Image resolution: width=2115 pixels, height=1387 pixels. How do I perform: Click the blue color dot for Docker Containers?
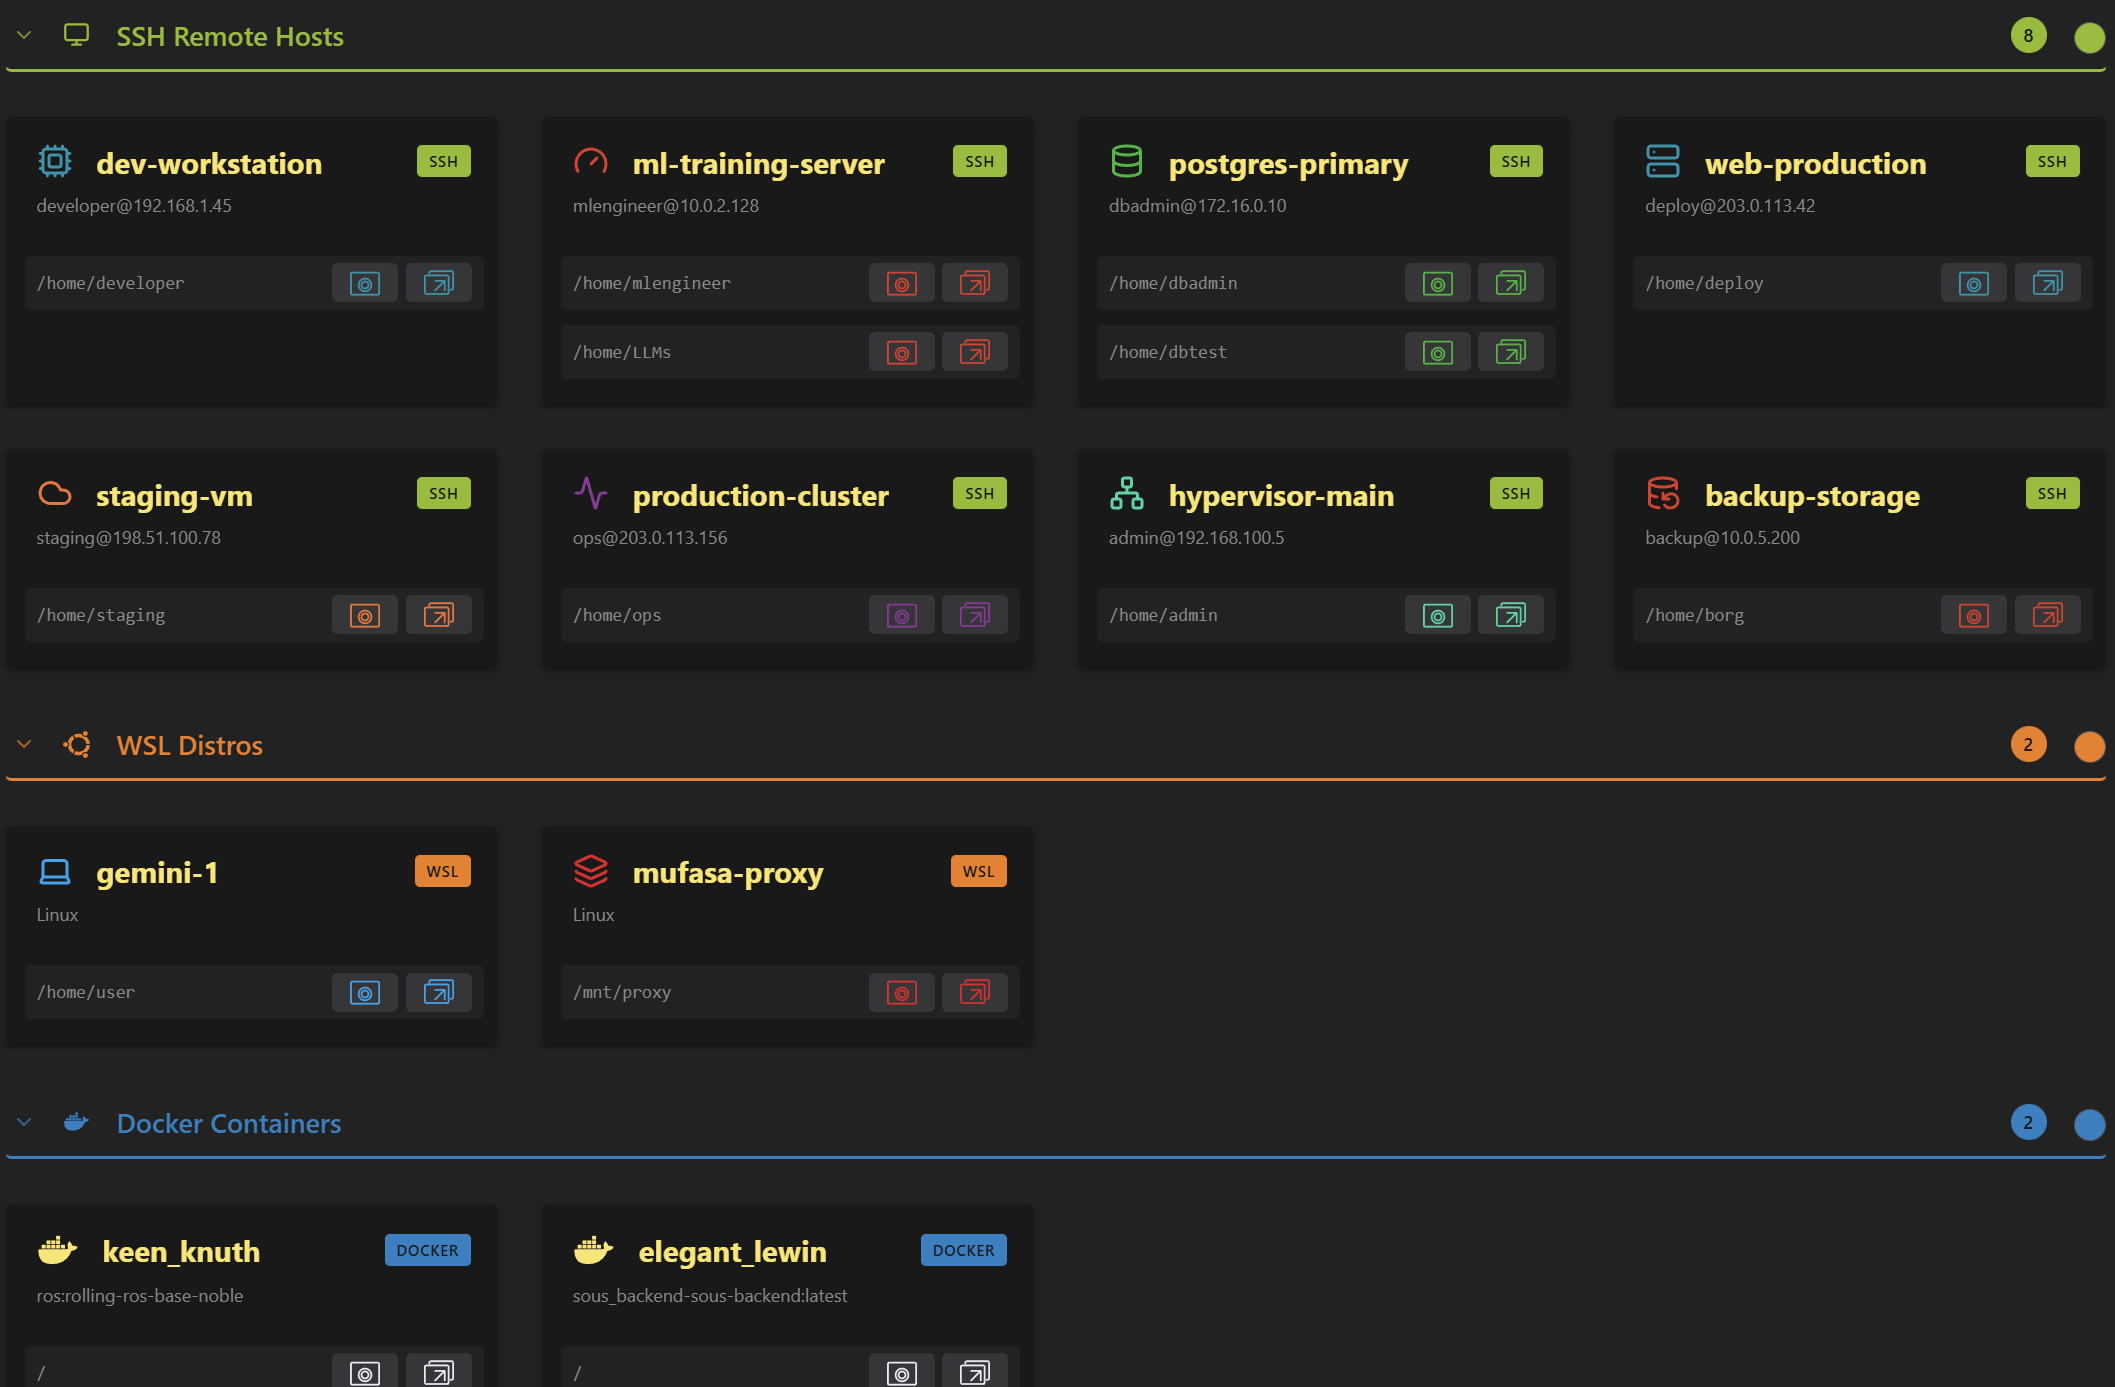coord(2089,1124)
